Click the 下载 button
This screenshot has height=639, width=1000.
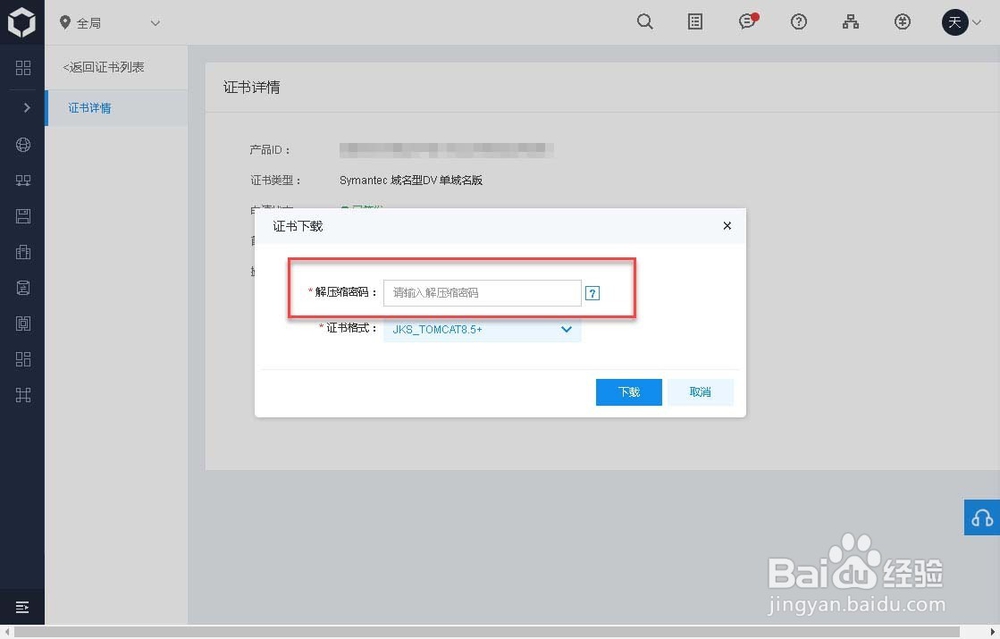point(629,392)
